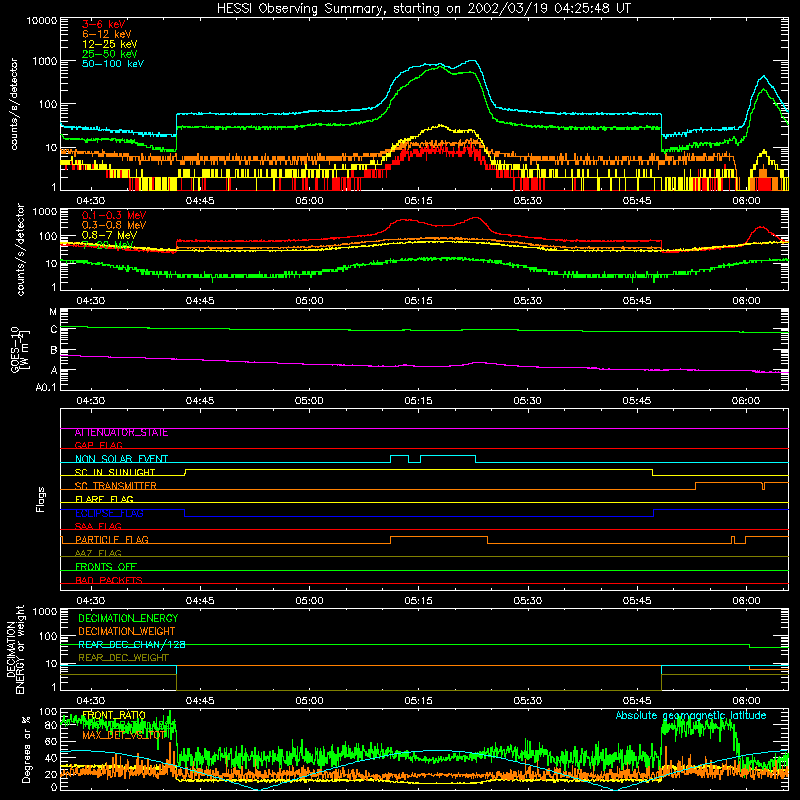Click the ATTENUATOR_STATE flag label

pyautogui.click(x=121, y=433)
